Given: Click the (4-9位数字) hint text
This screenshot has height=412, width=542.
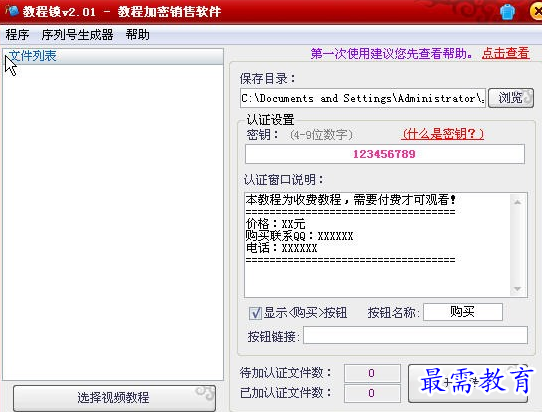Looking at the screenshot, I should (321, 134).
